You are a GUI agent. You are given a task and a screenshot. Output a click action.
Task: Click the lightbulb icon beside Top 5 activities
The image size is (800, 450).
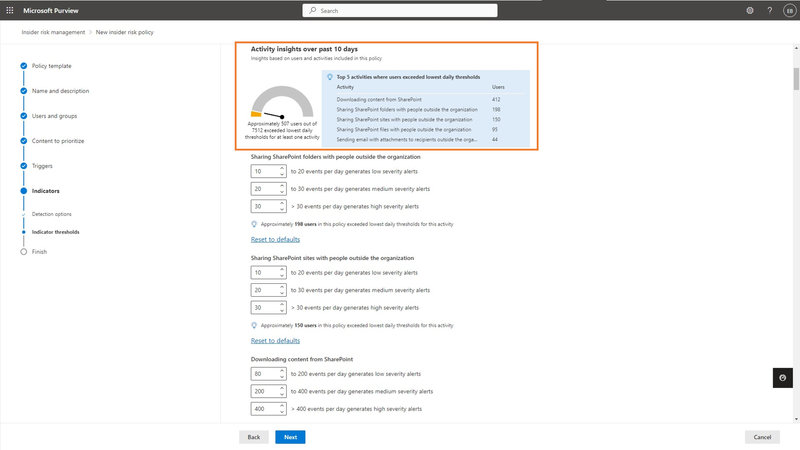click(x=330, y=77)
